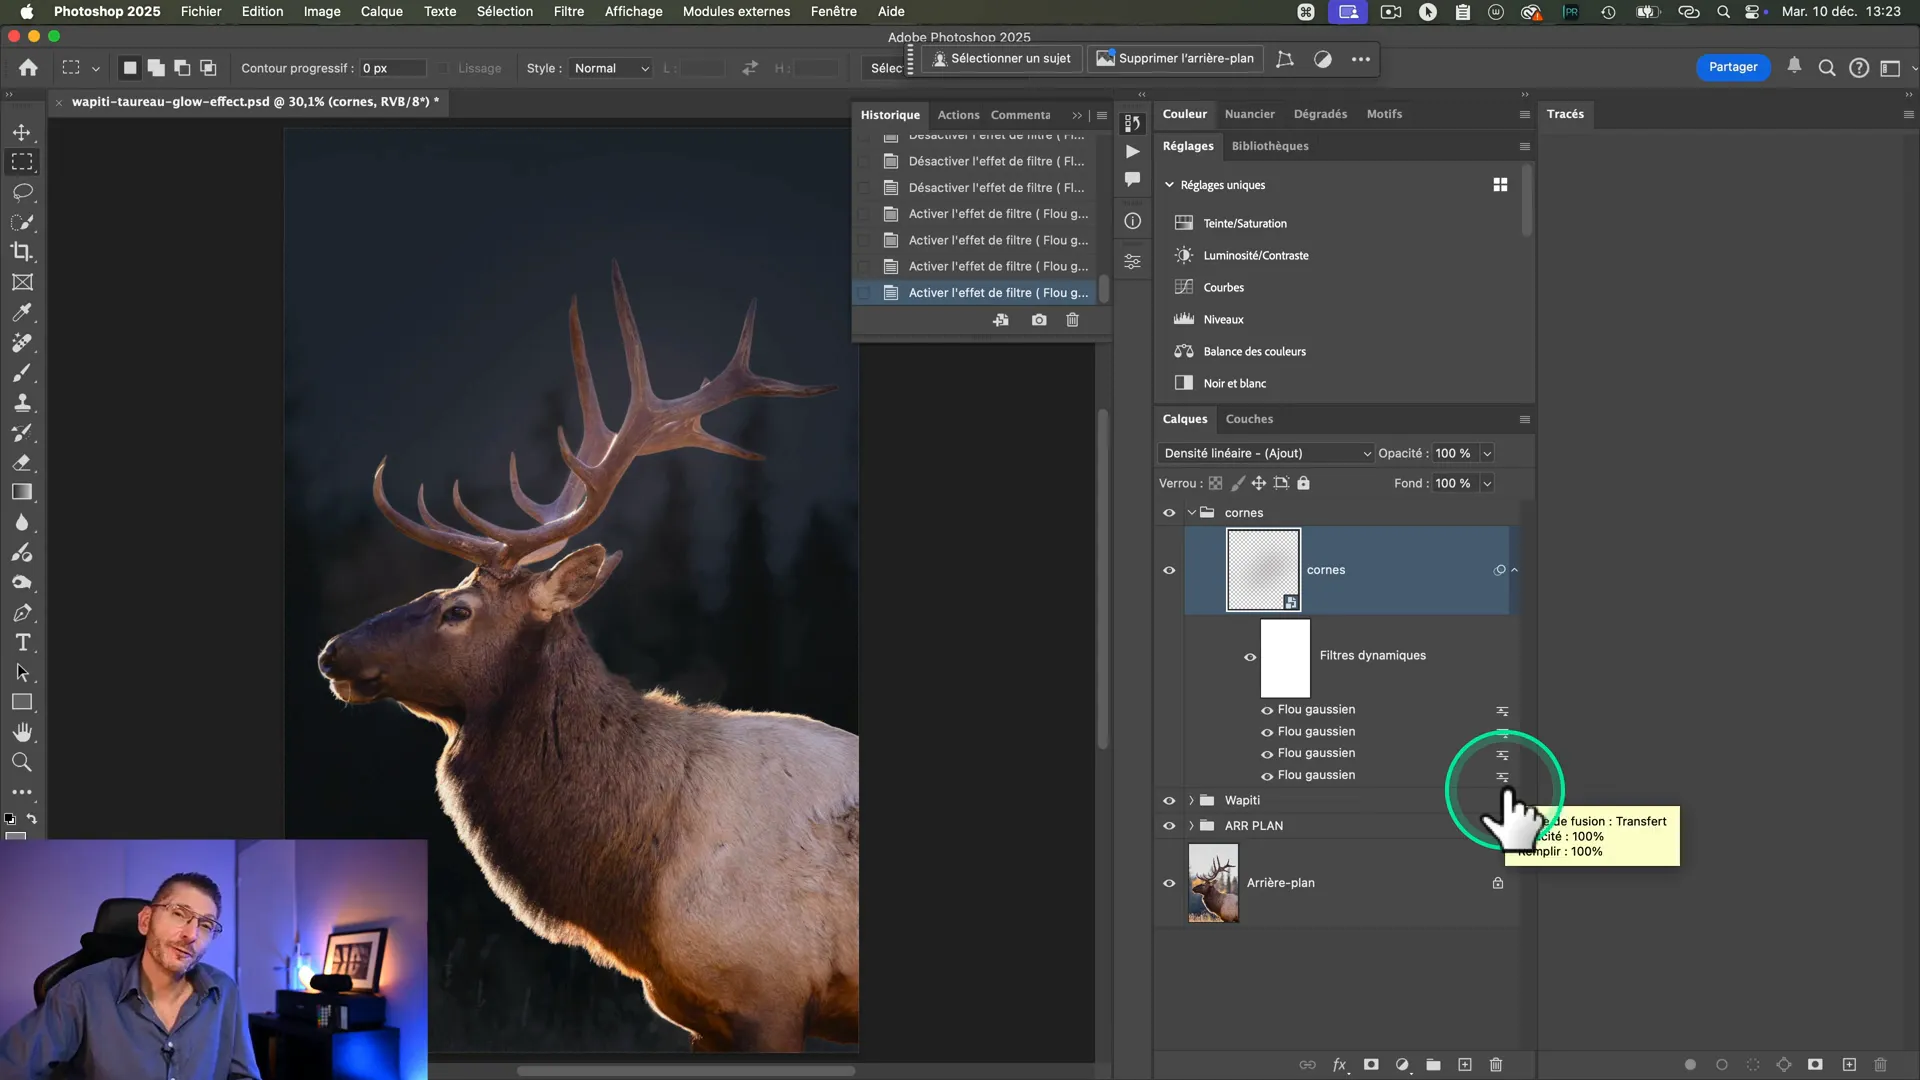Image resolution: width=1920 pixels, height=1080 pixels.
Task: Select the Eyedropper tool
Action: [x=22, y=312]
